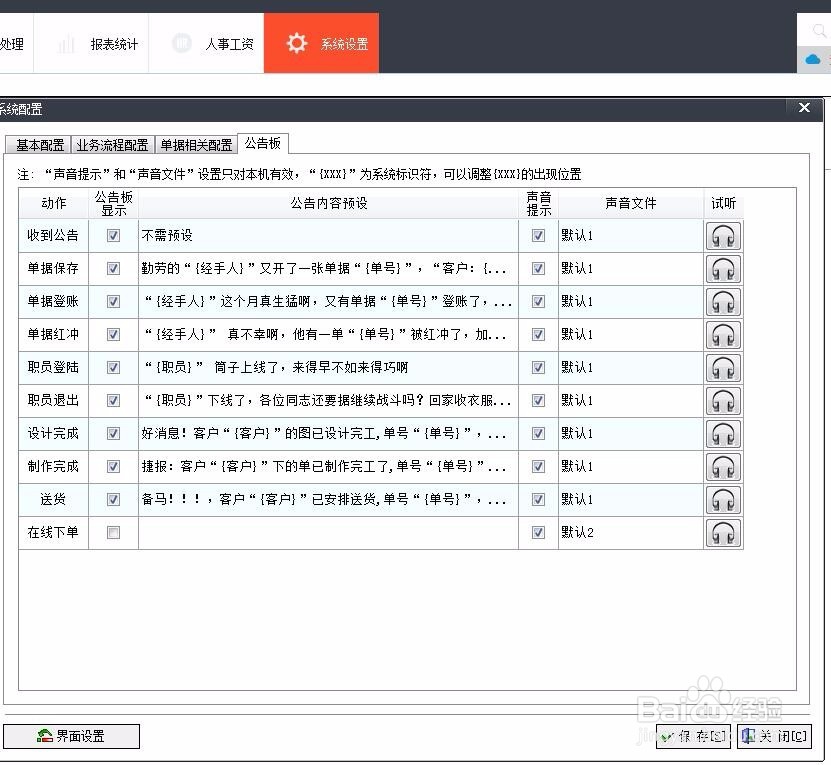The image size is (831, 765).
Task: Play the 制作完成 sound preview
Action: [x=723, y=466]
